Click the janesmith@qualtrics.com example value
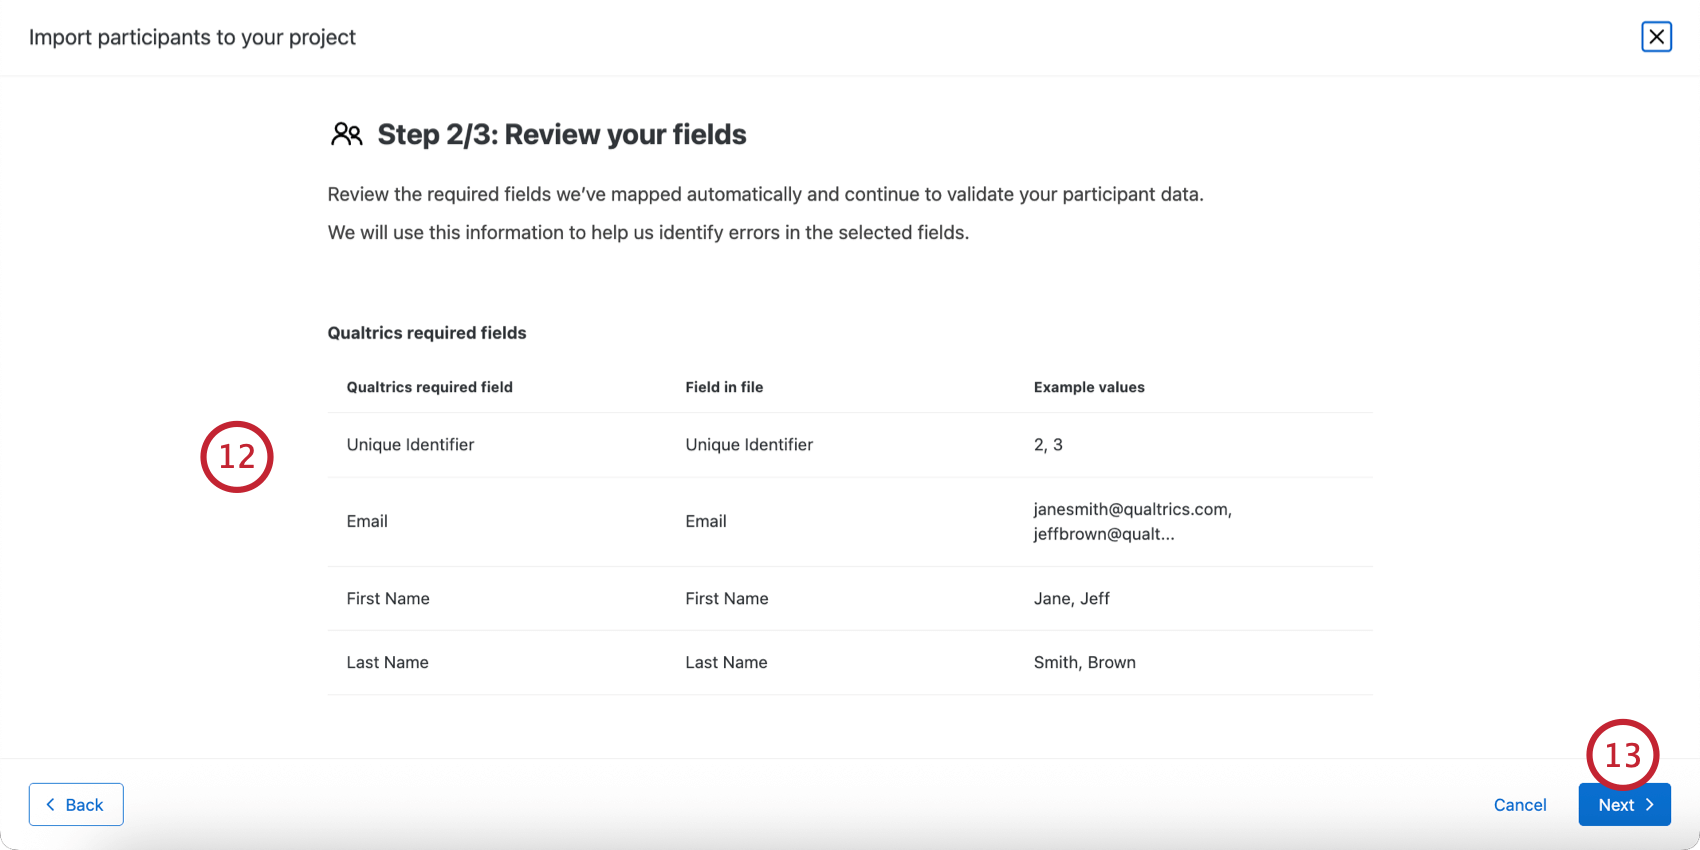Viewport: 1700px width, 850px height. click(x=1132, y=510)
